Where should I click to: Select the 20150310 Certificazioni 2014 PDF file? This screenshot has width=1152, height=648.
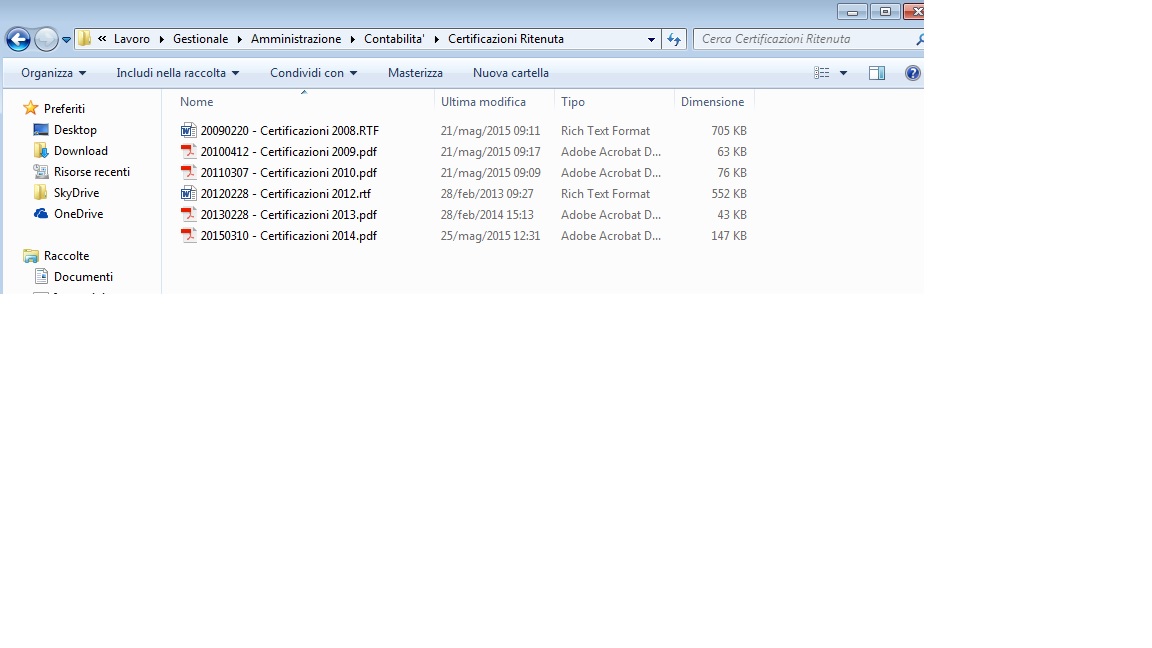point(288,236)
